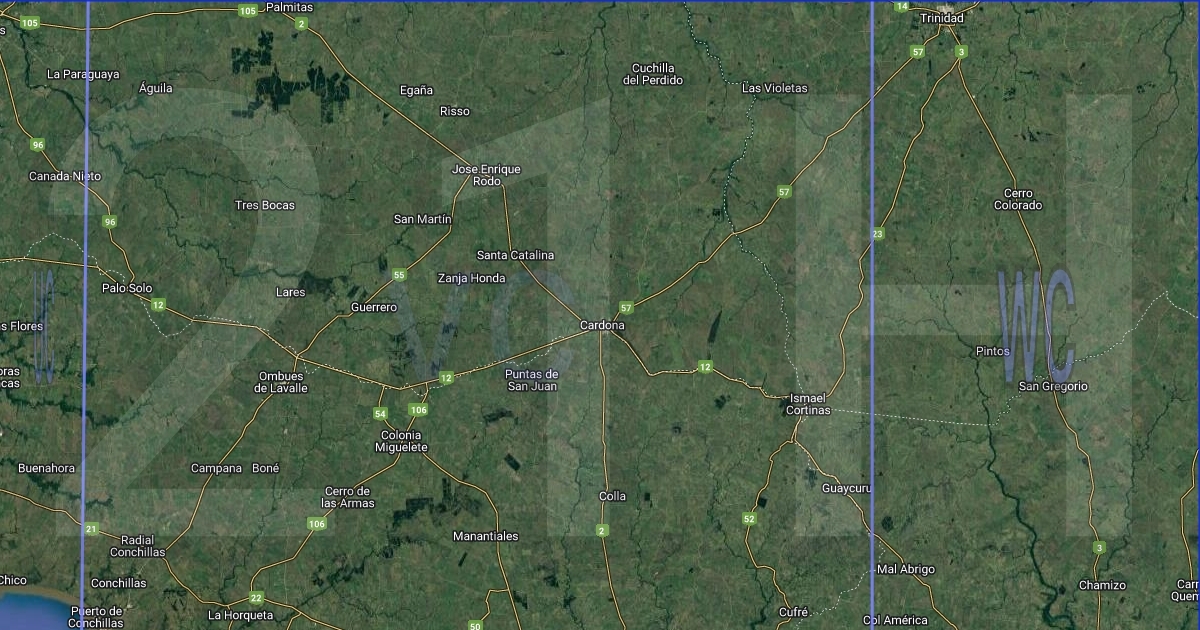Click the Route 14 shield near Trinidad

coord(902,6)
